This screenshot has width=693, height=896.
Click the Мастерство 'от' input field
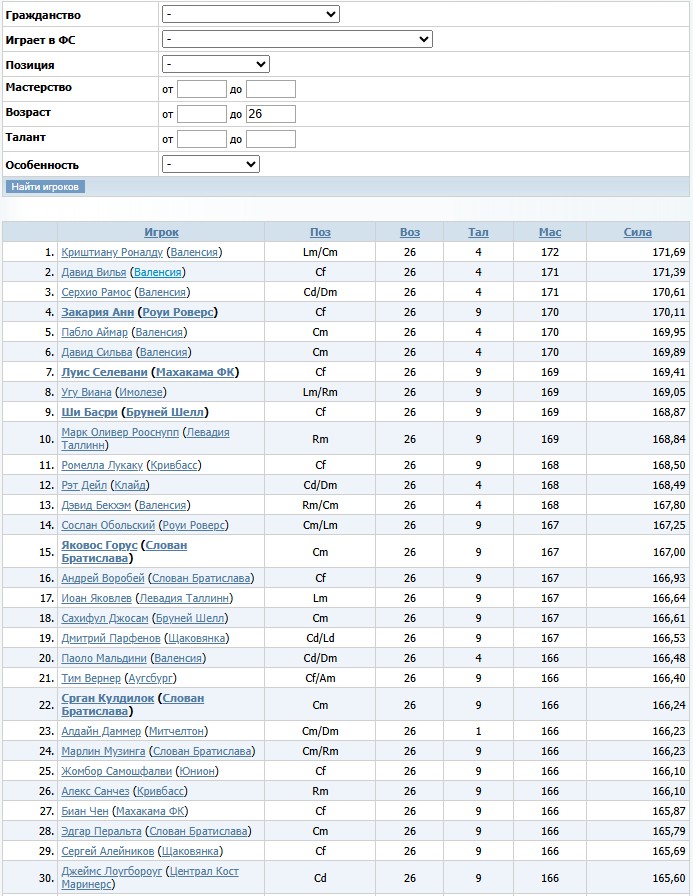click(x=202, y=89)
